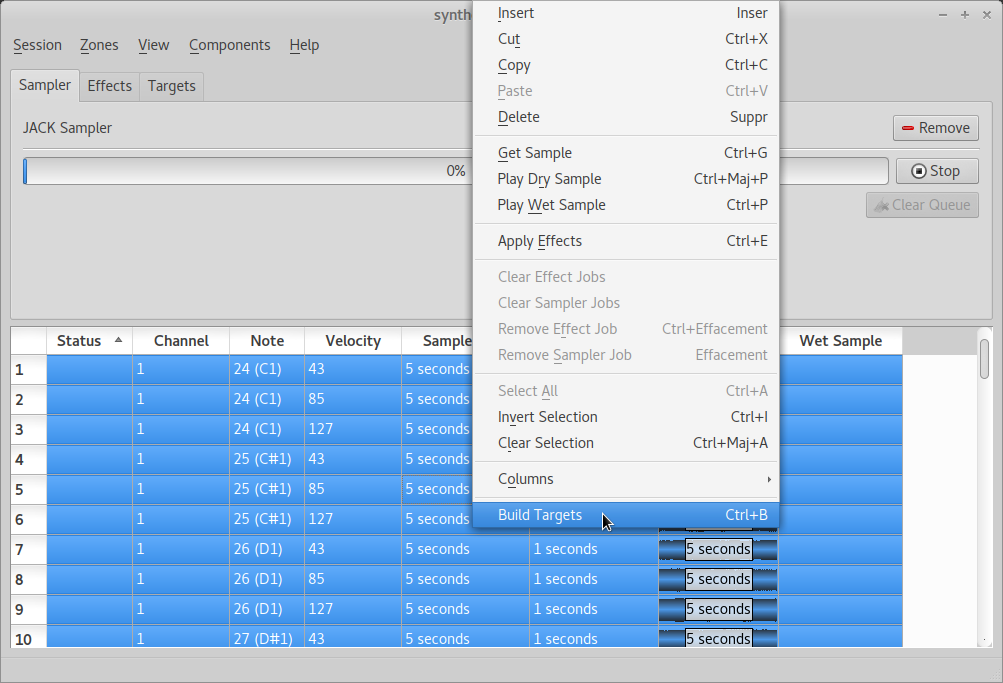Click Apply Effects menu entry
The image size is (1003, 683).
point(626,241)
